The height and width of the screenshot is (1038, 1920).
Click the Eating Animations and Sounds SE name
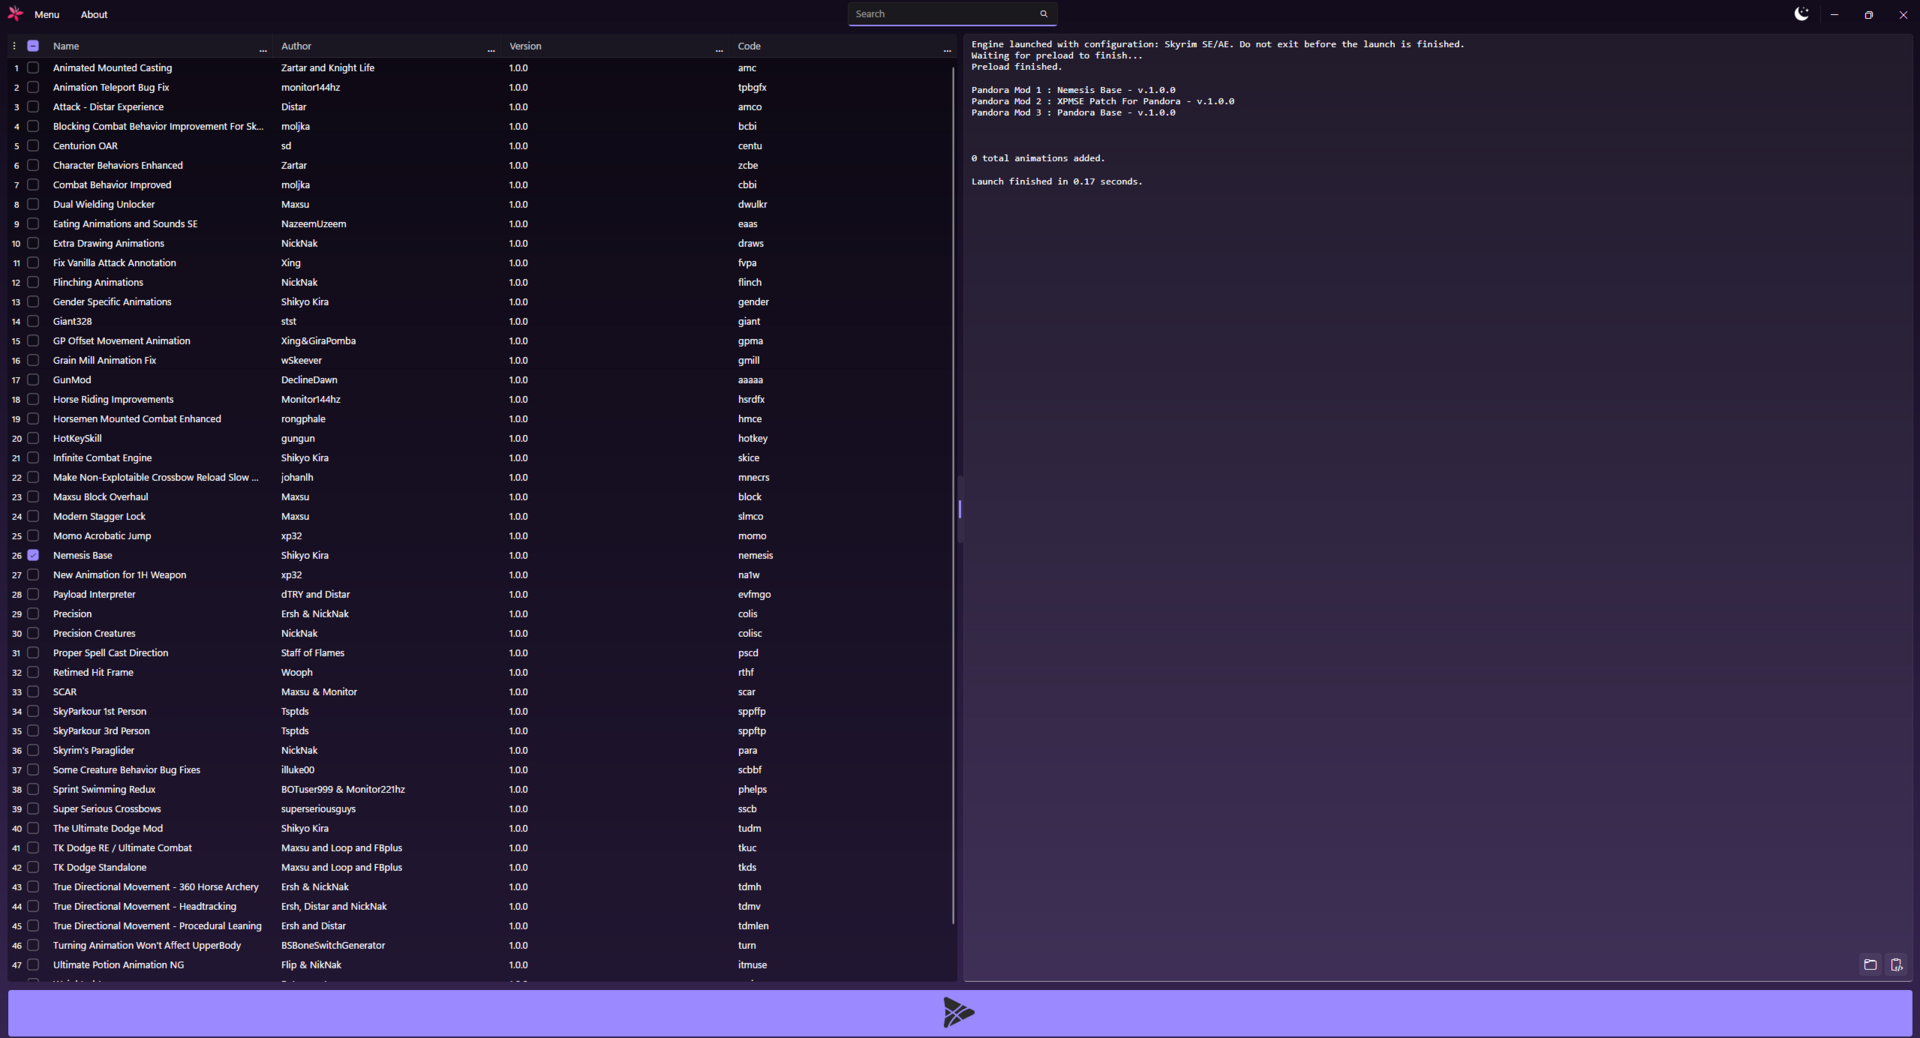(125, 224)
